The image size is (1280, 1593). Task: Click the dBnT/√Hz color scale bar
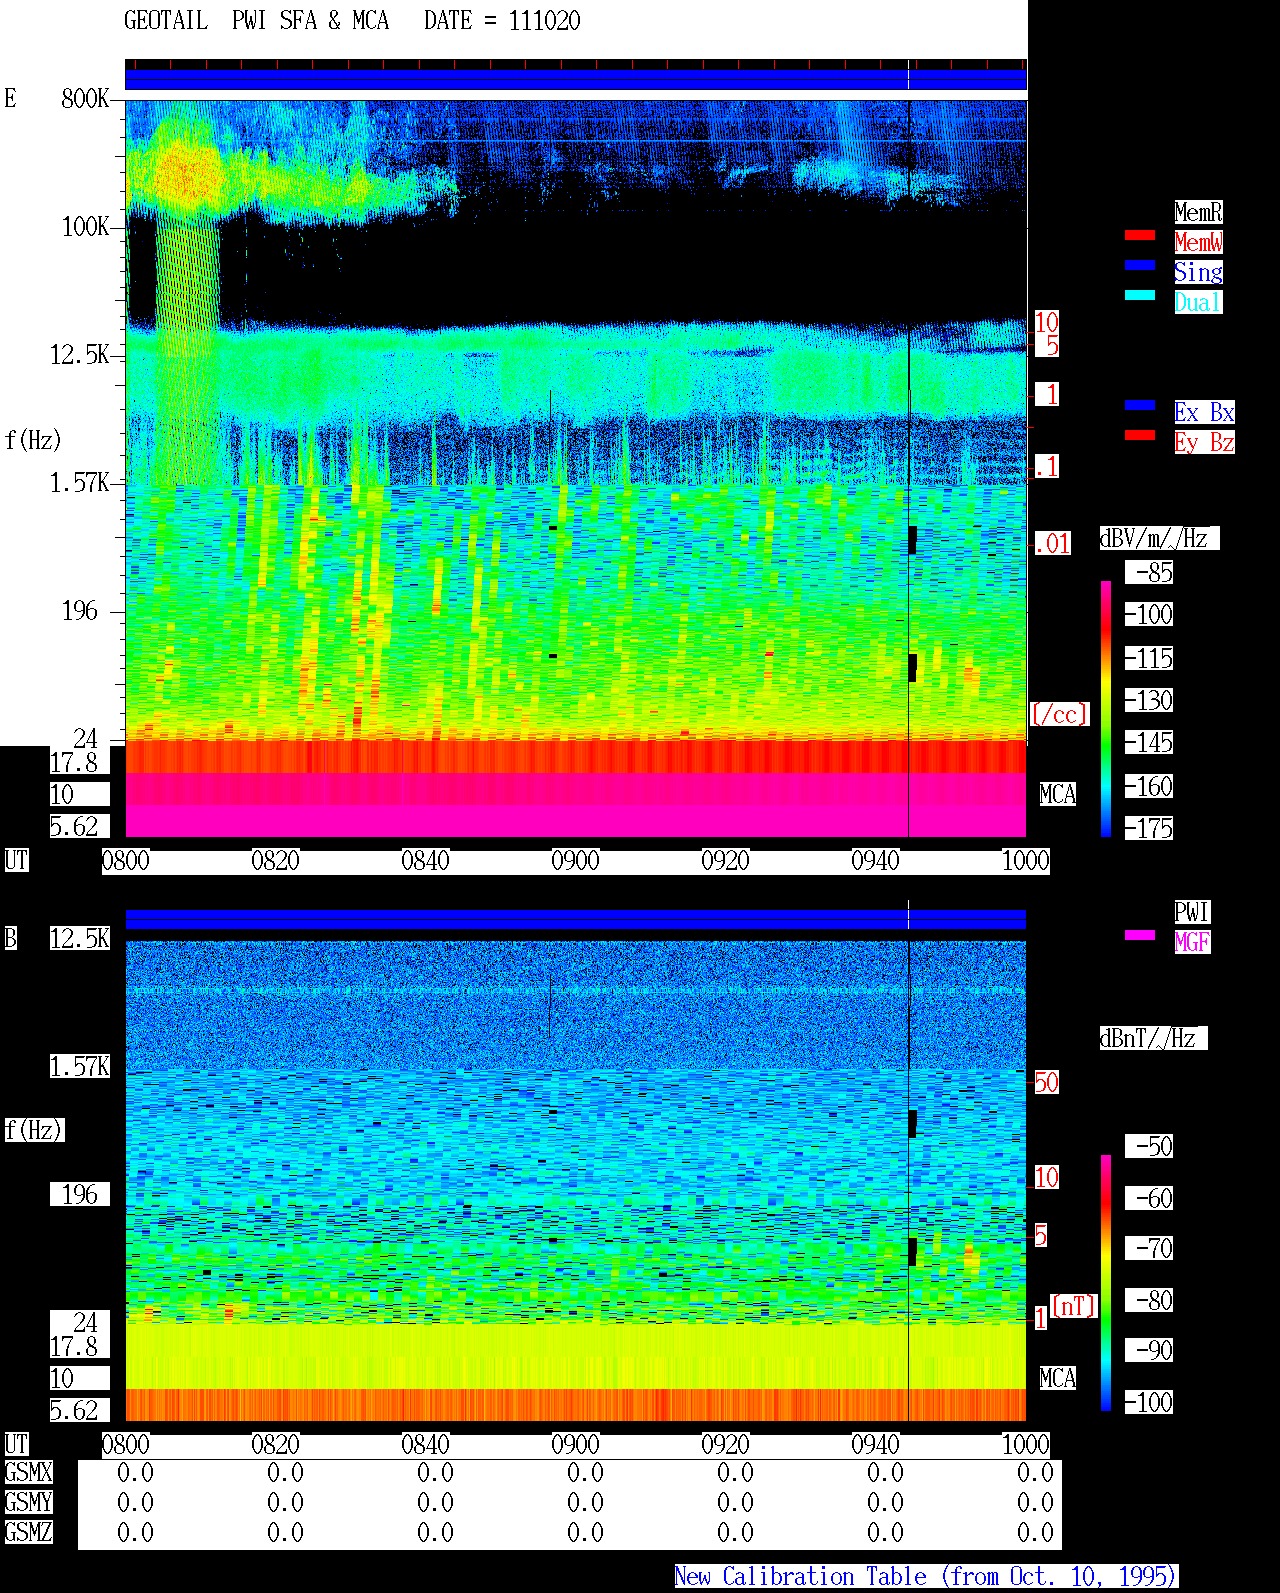1106,1283
